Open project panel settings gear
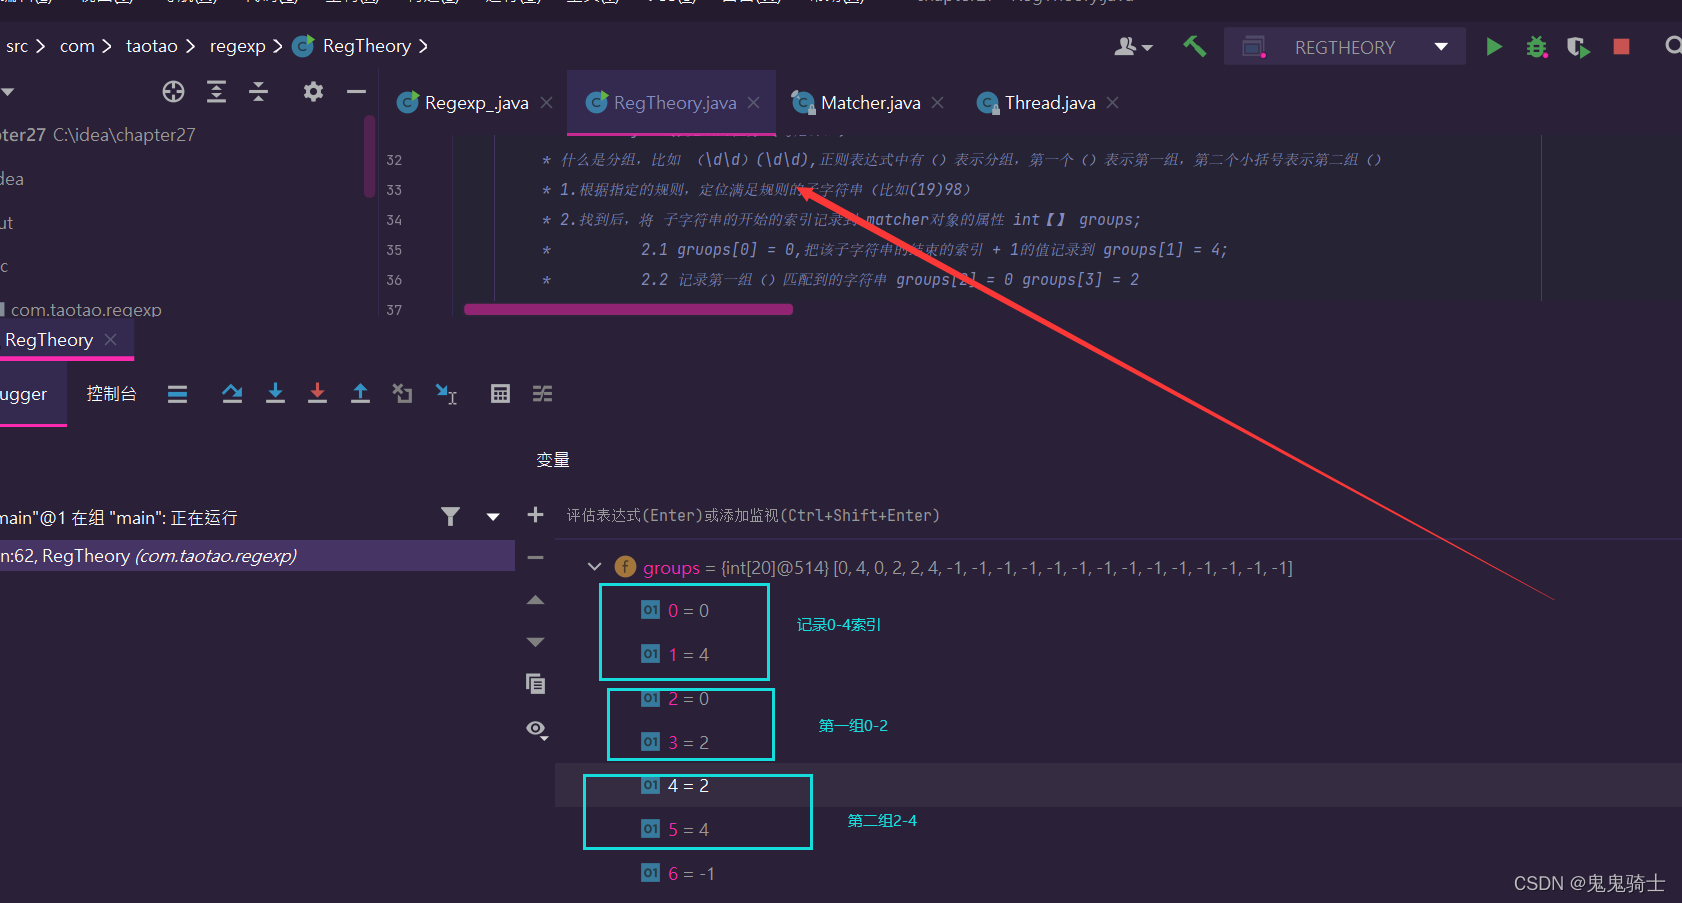 (313, 92)
